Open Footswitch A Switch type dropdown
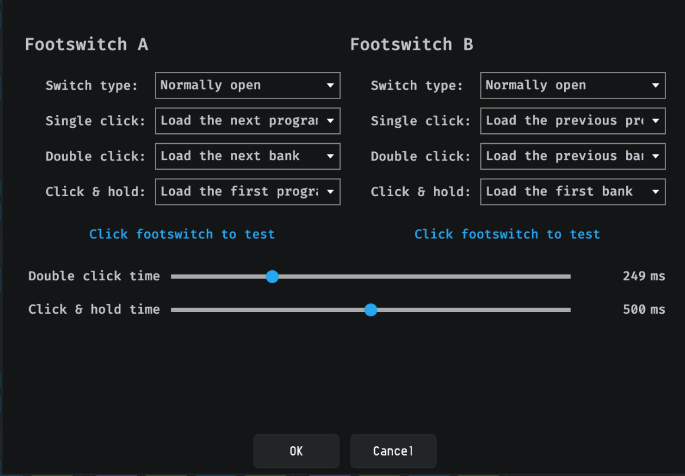Viewport: 685px width, 476px height. click(x=248, y=86)
